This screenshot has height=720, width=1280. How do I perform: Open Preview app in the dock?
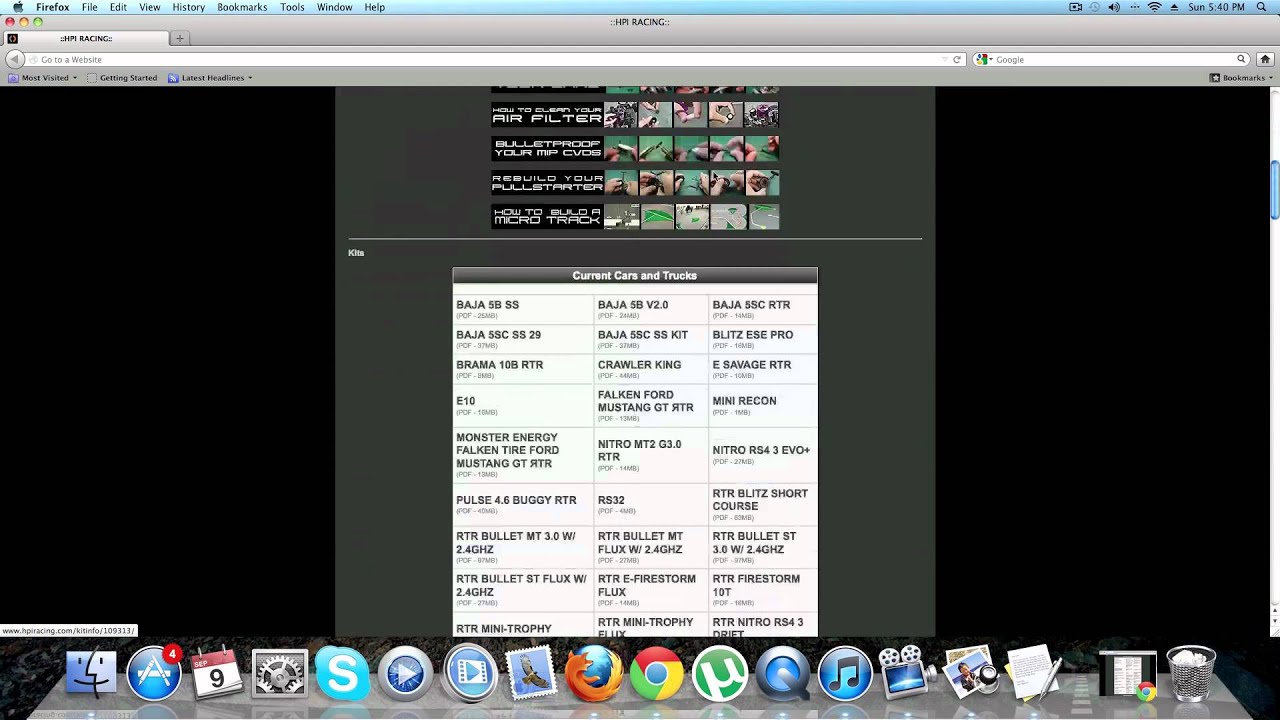click(971, 672)
